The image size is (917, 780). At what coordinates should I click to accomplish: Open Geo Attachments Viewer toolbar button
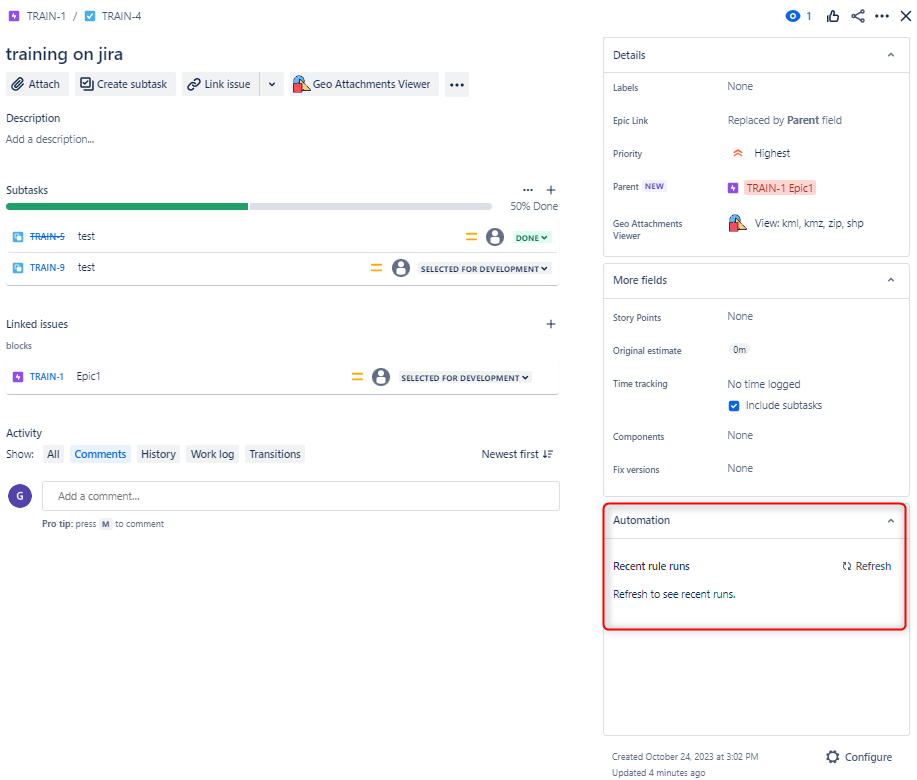(x=364, y=84)
